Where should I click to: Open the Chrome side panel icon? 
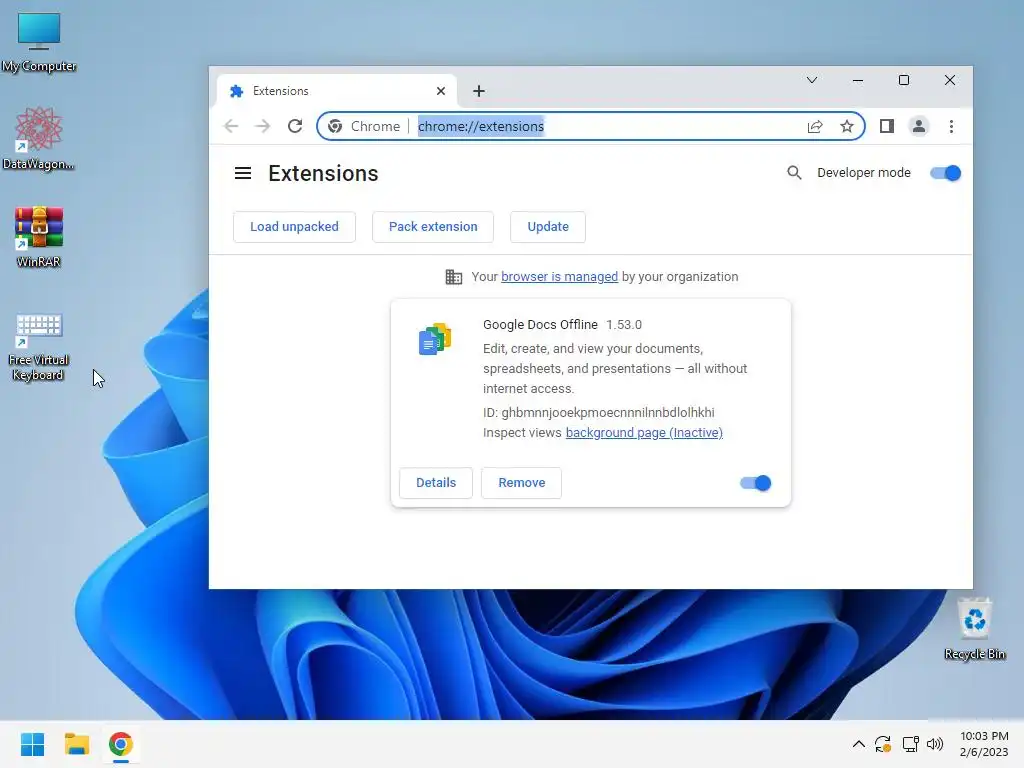pyautogui.click(x=886, y=126)
